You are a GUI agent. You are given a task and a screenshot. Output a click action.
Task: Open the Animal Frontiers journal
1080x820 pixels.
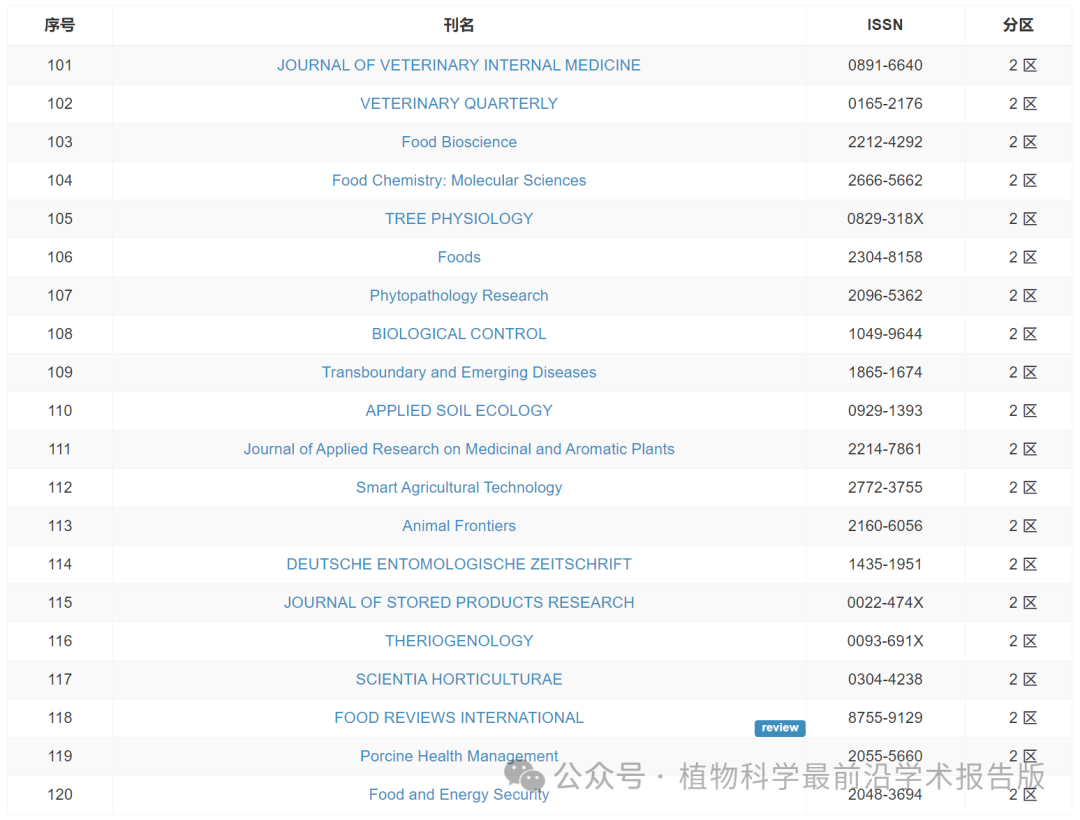click(x=459, y=526)
